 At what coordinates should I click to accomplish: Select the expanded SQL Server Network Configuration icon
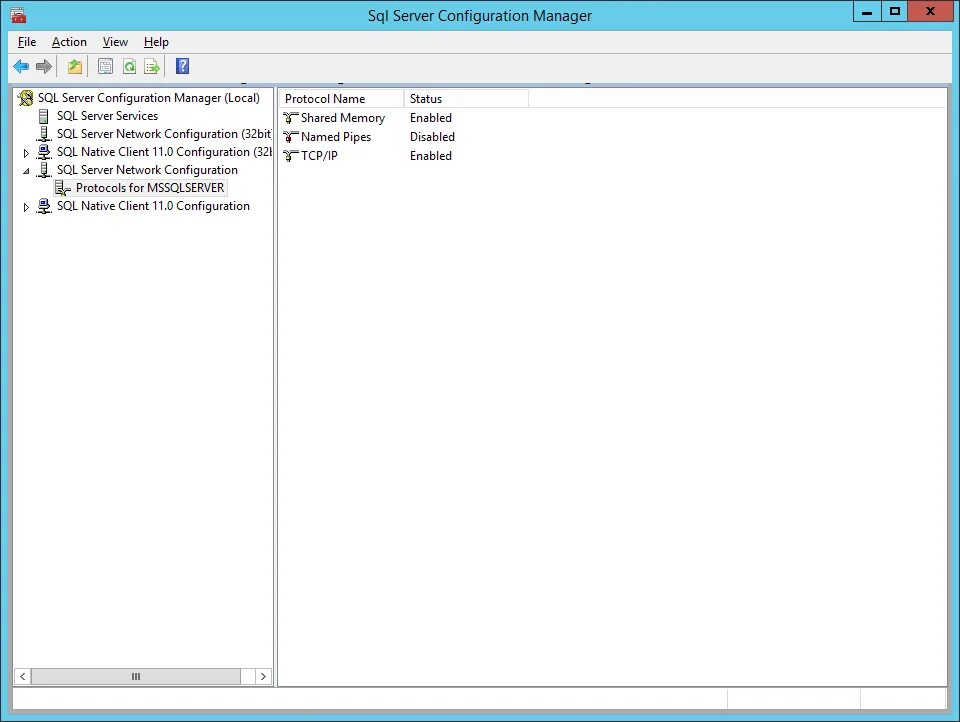[43, 170]
